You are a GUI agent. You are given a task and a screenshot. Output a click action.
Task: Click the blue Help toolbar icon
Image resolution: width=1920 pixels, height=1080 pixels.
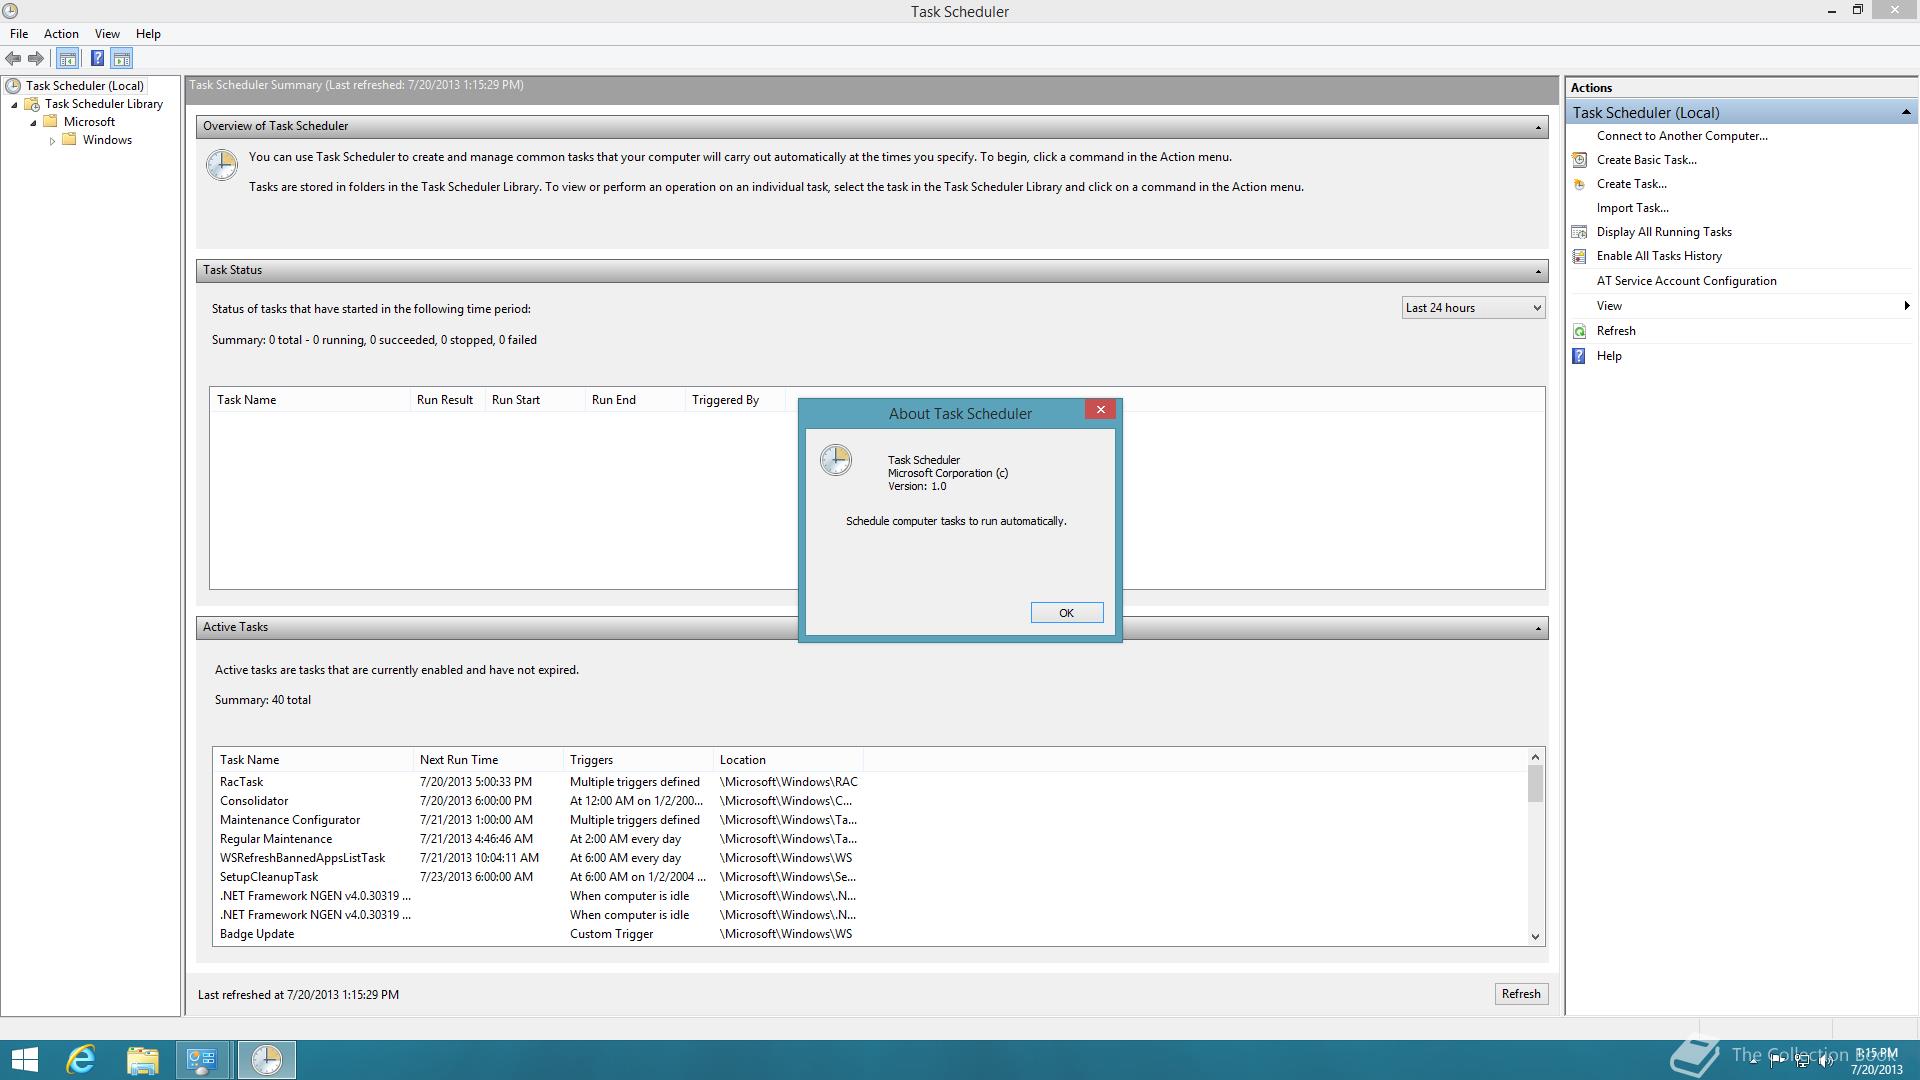[x=97, y=59]
